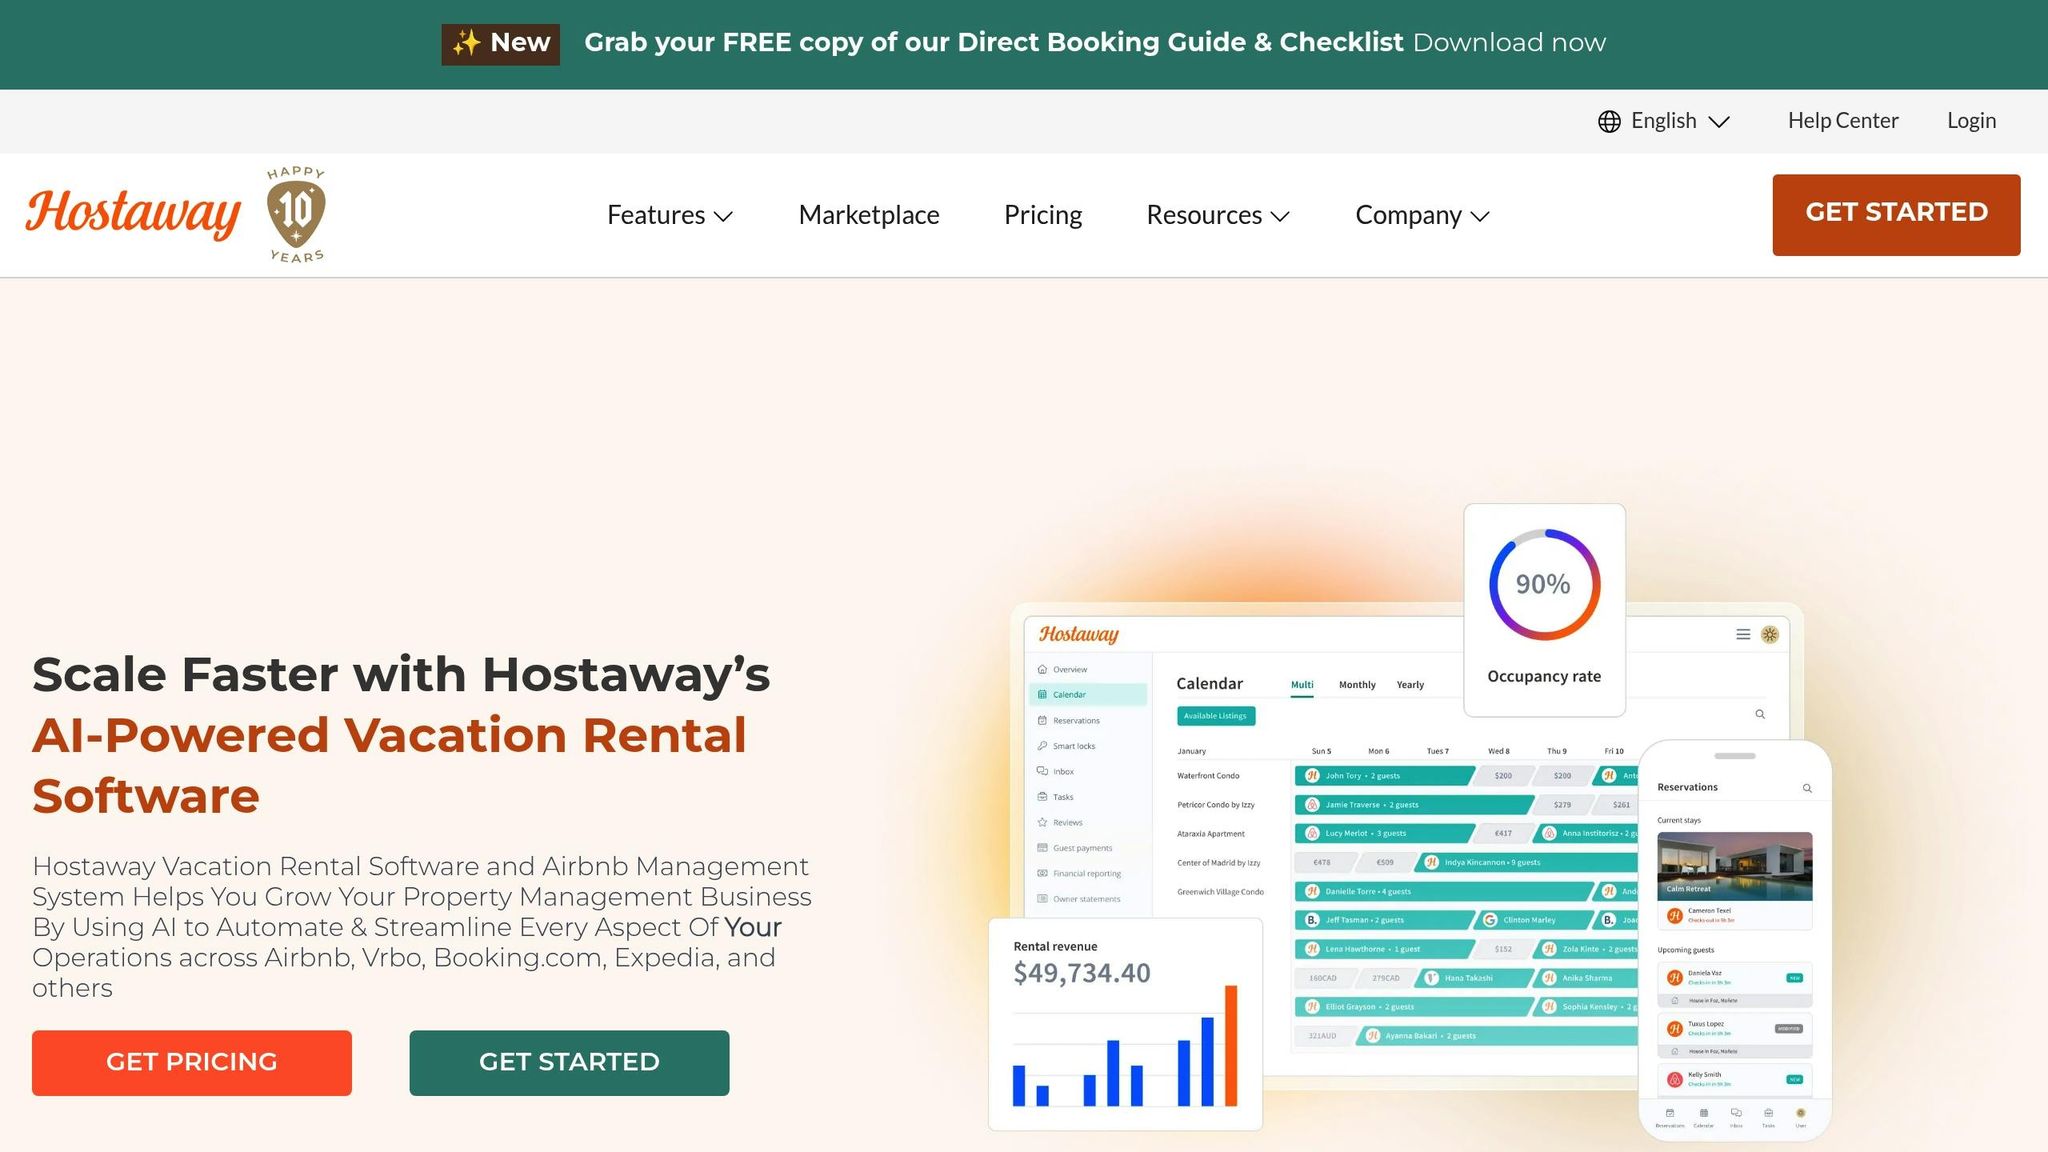Viewport: 2048px width, 1152px height.
Task: Click the Rental revenue chart card
Action: (1124, 1025)
